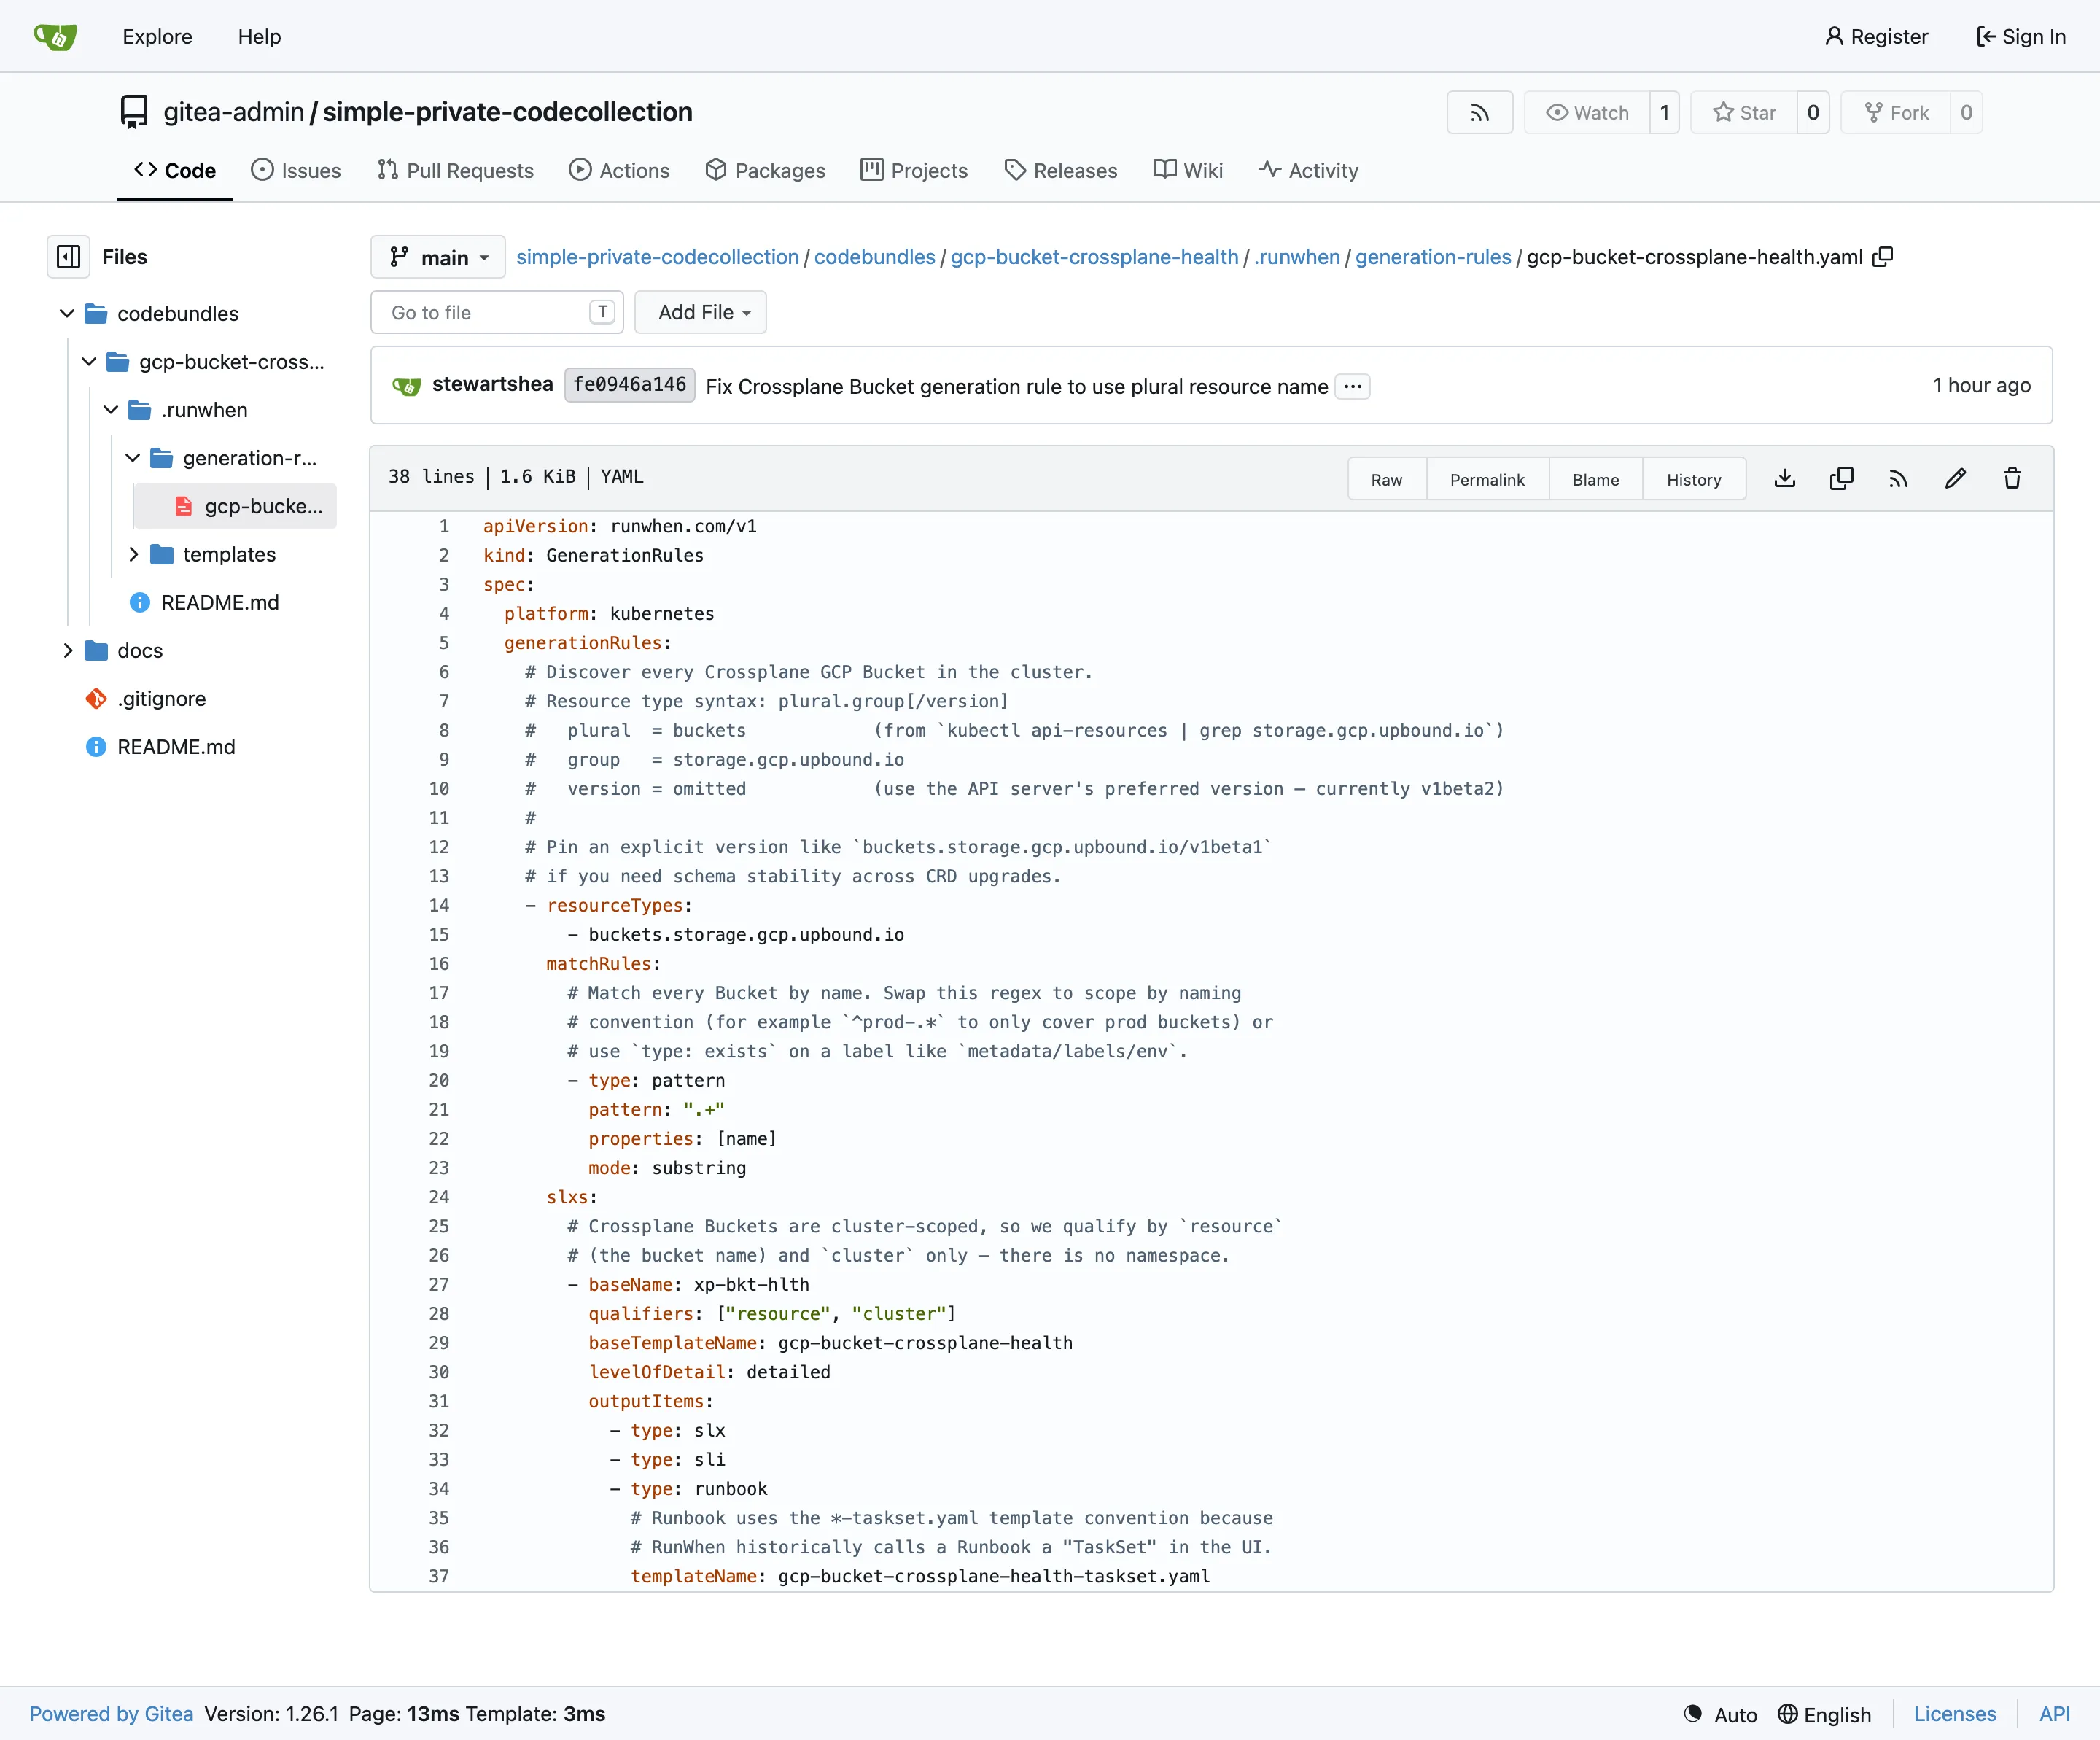Download the file icon
This screenshot has width=2100, height=1740.
(1785, 479)
